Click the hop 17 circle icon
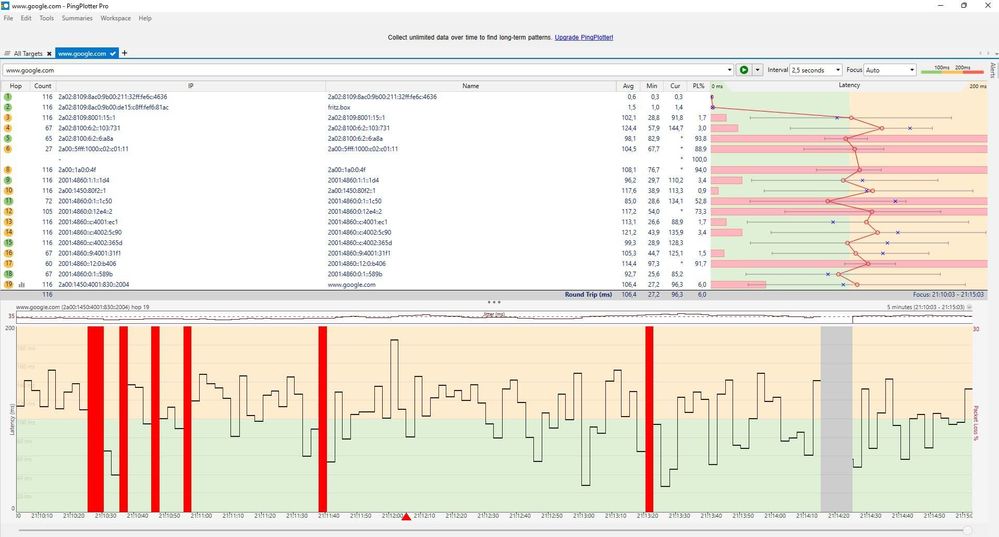Viewport: 999px width, 537px height. 8,264
